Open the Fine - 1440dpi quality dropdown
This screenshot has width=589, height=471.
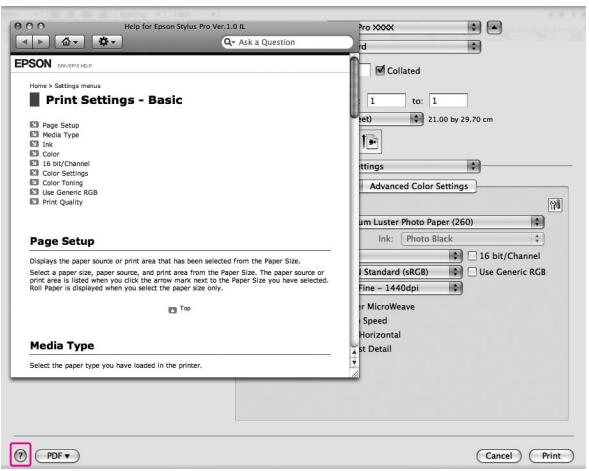coord(410,288)
